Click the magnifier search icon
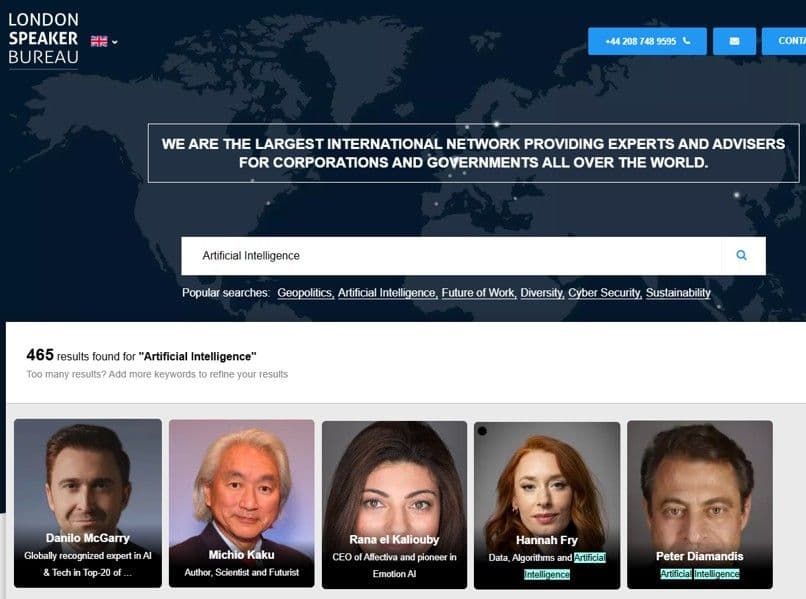806x599 pixels. coord(741,256)
